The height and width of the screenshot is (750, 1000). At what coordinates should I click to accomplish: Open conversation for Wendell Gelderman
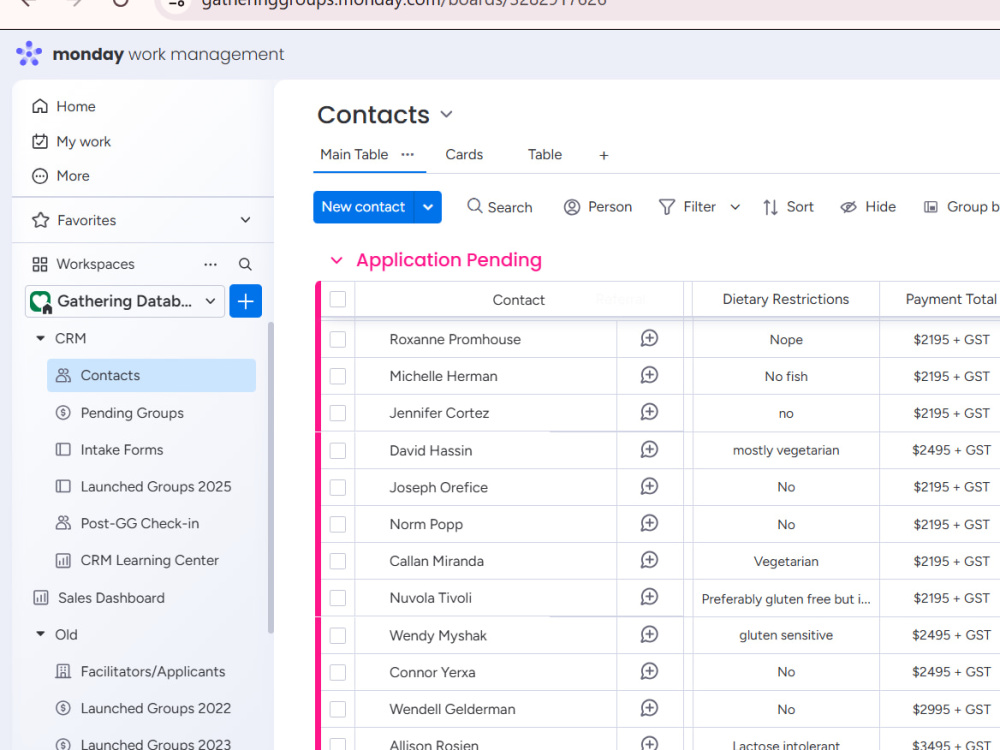point(649,708)
